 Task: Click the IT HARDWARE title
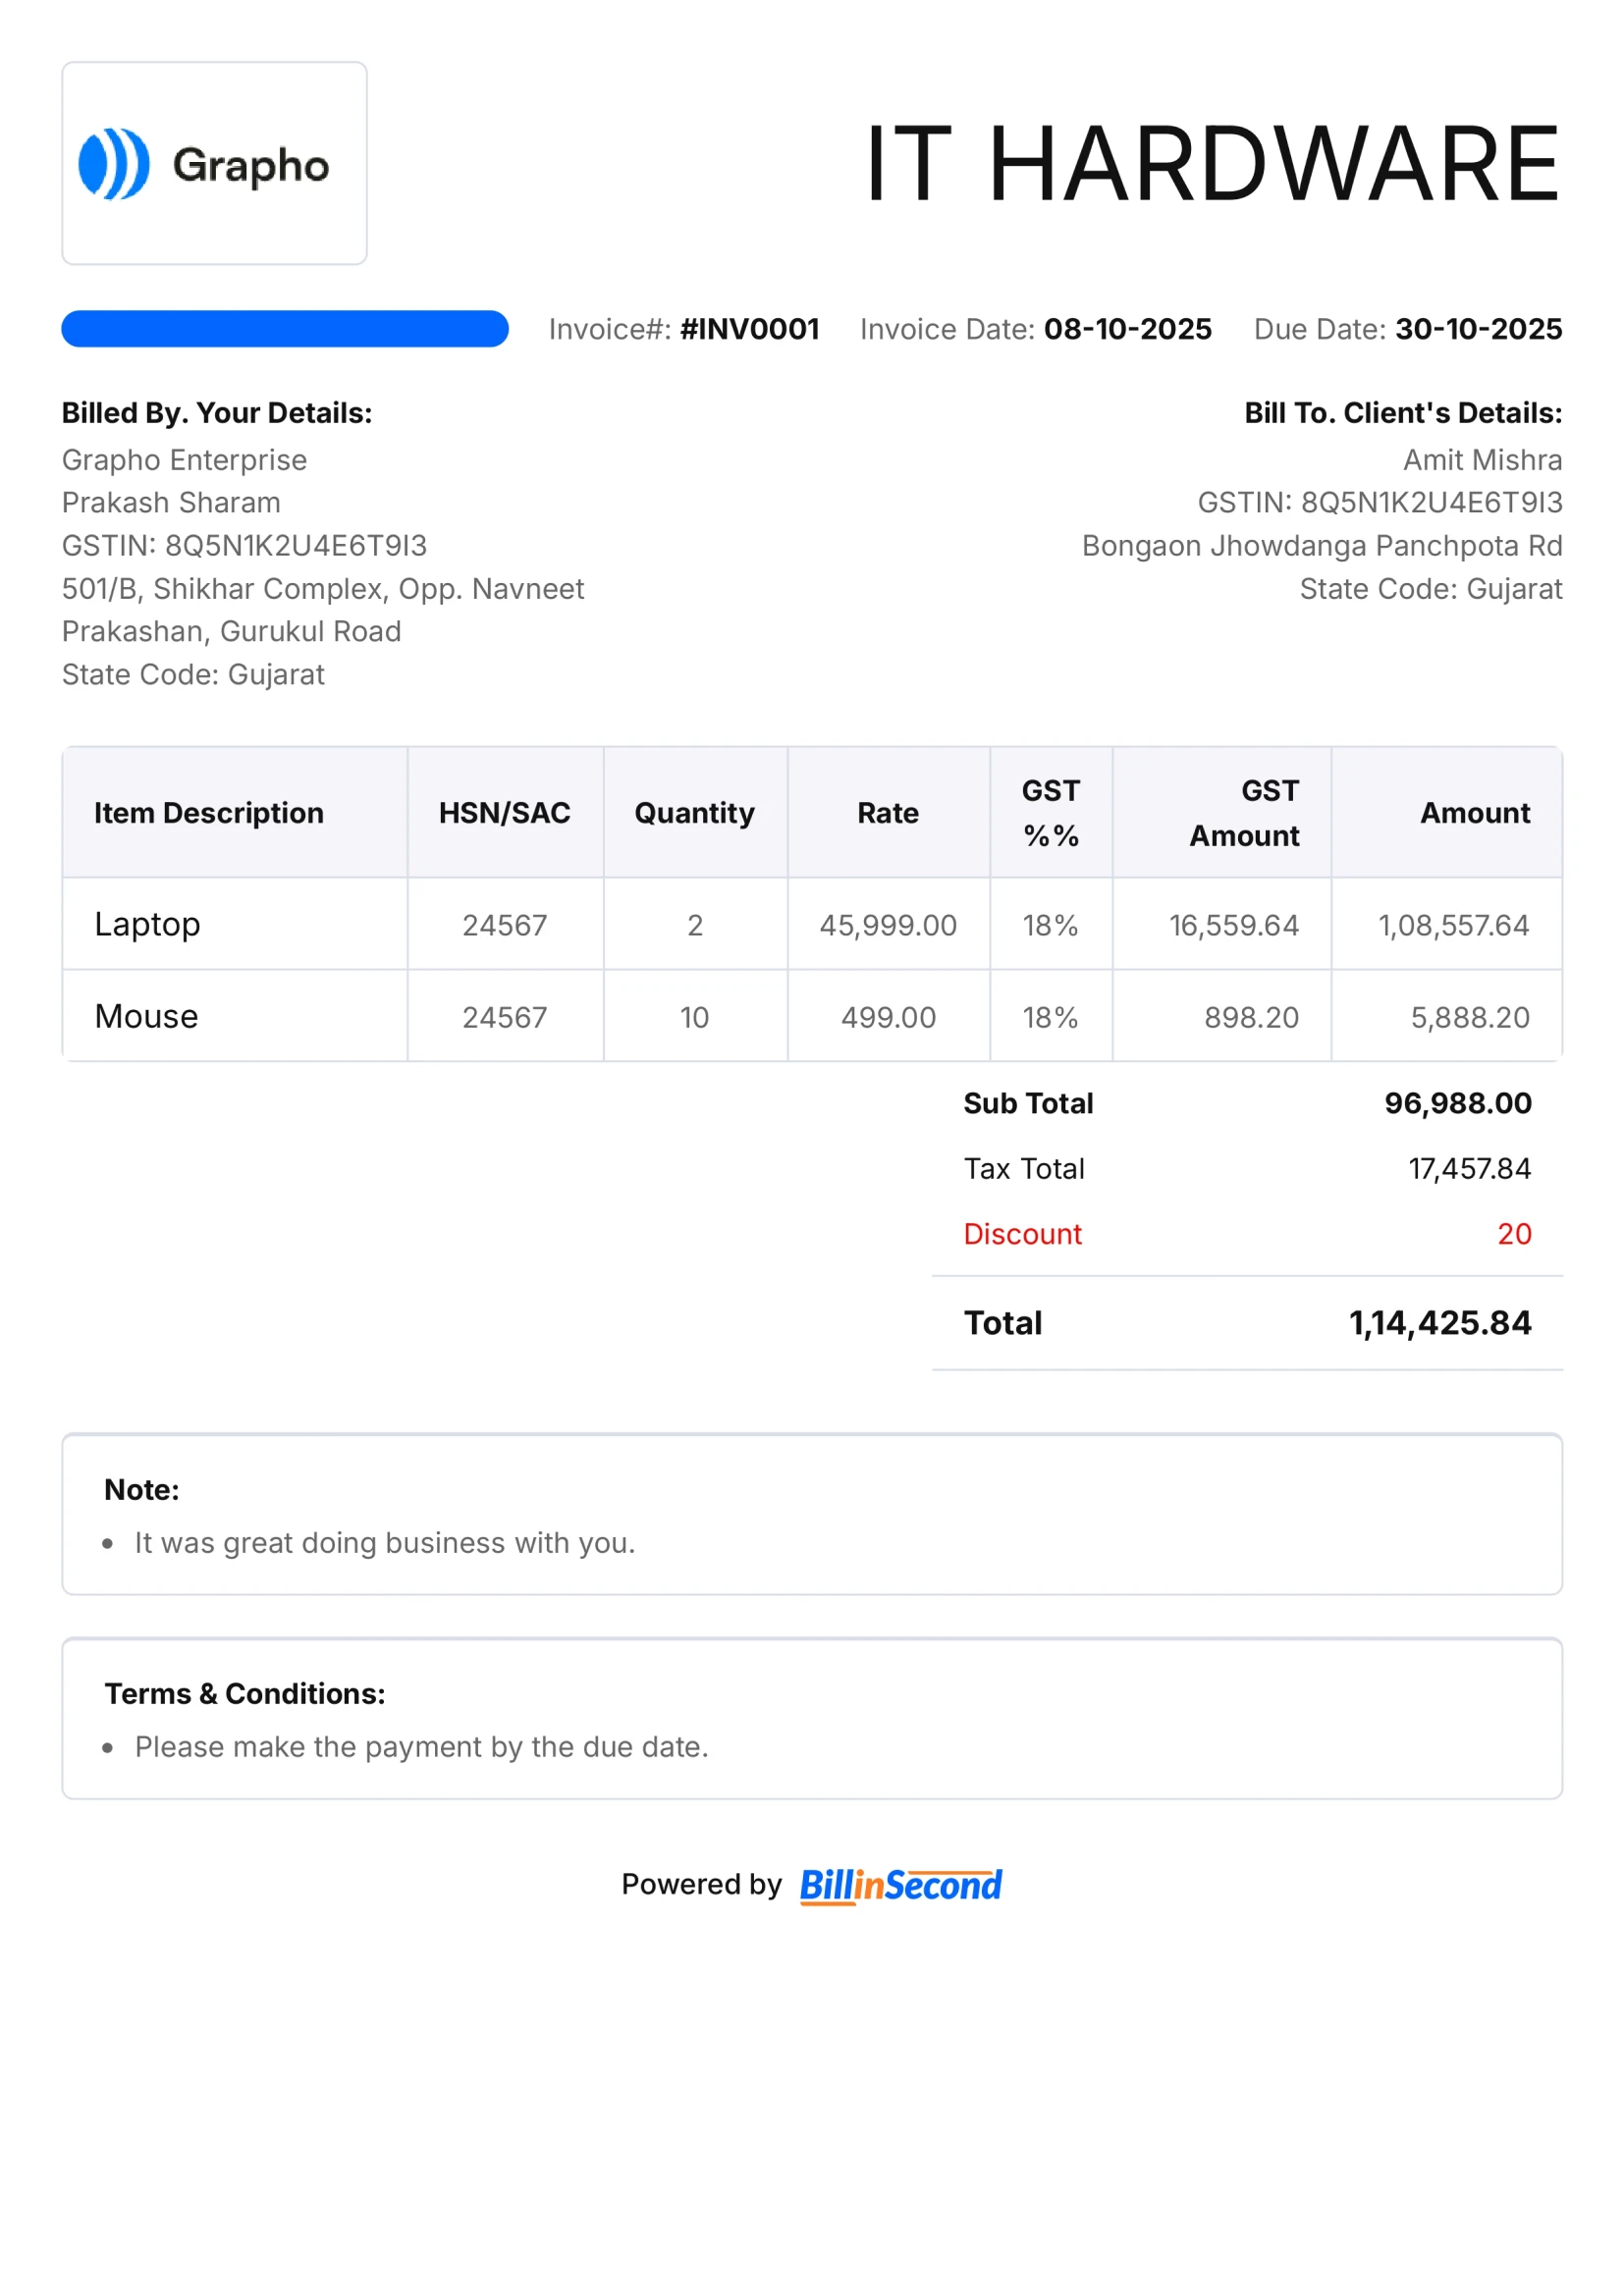coord(1212,163)
